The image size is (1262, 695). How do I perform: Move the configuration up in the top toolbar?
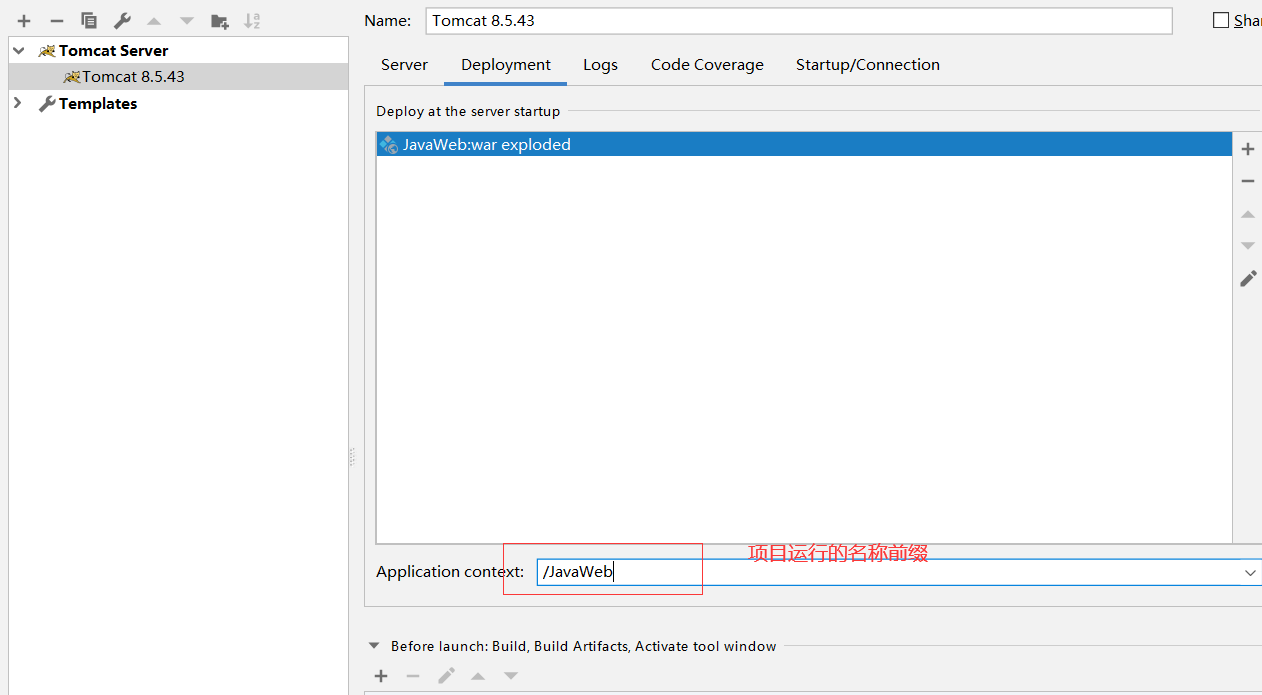[x=154, y=20]
